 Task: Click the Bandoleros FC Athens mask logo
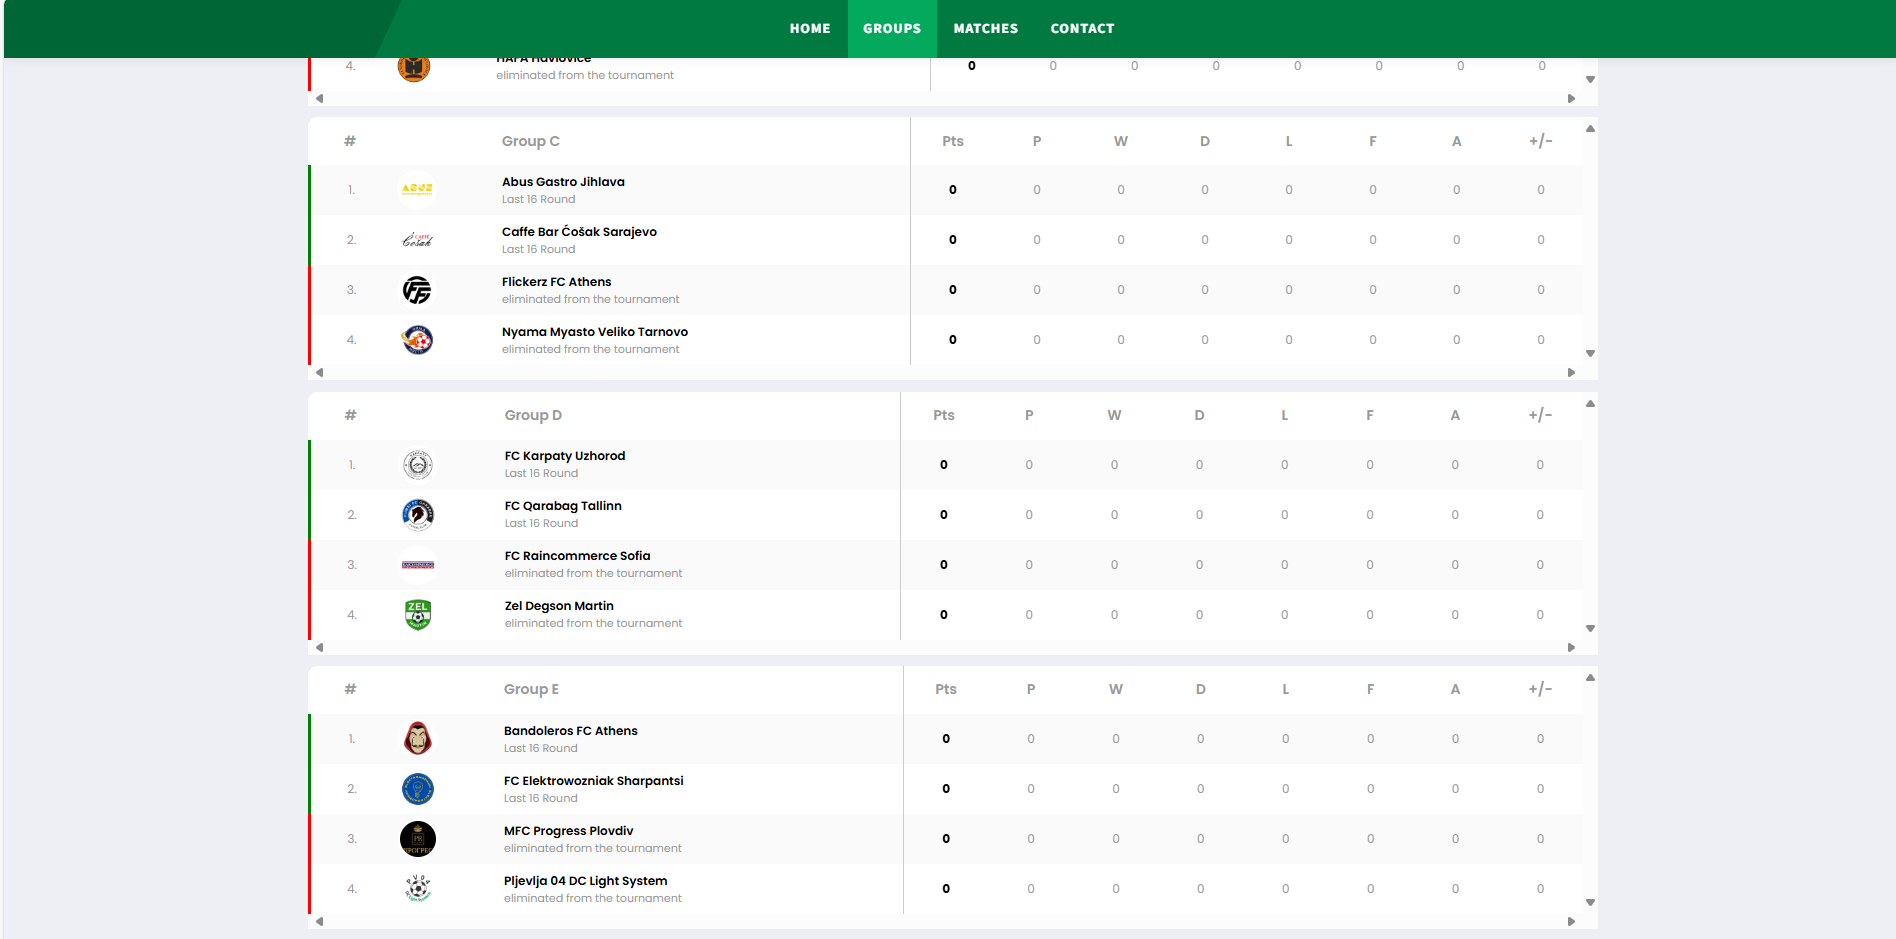418,738
